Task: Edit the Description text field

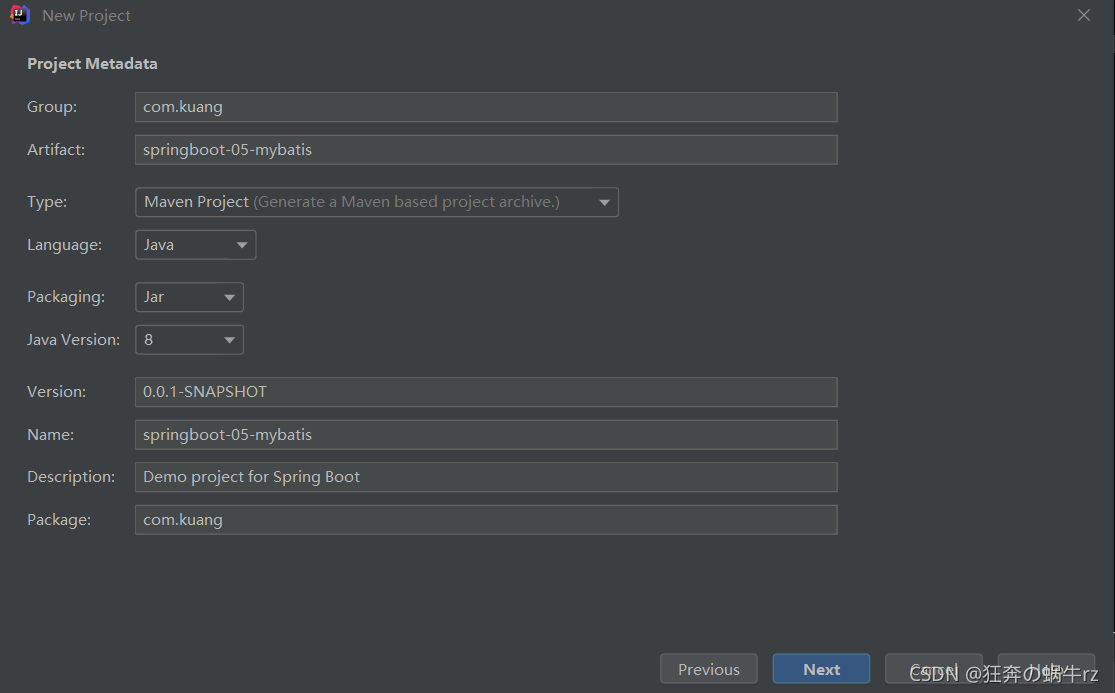Action: 486,477
